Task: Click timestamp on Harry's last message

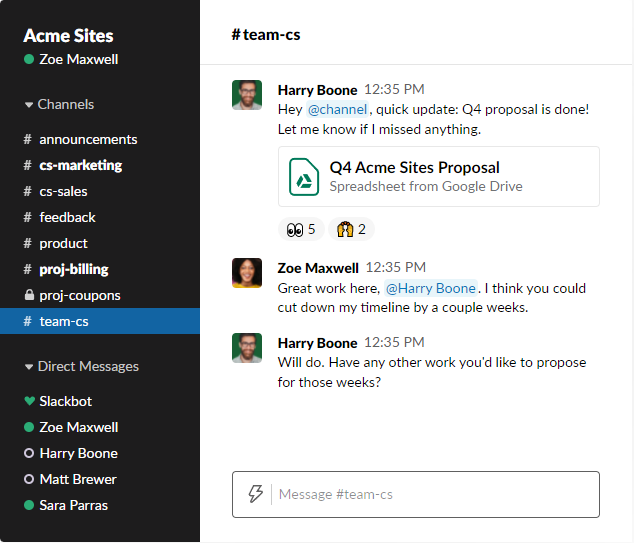Action: [394, 342]
